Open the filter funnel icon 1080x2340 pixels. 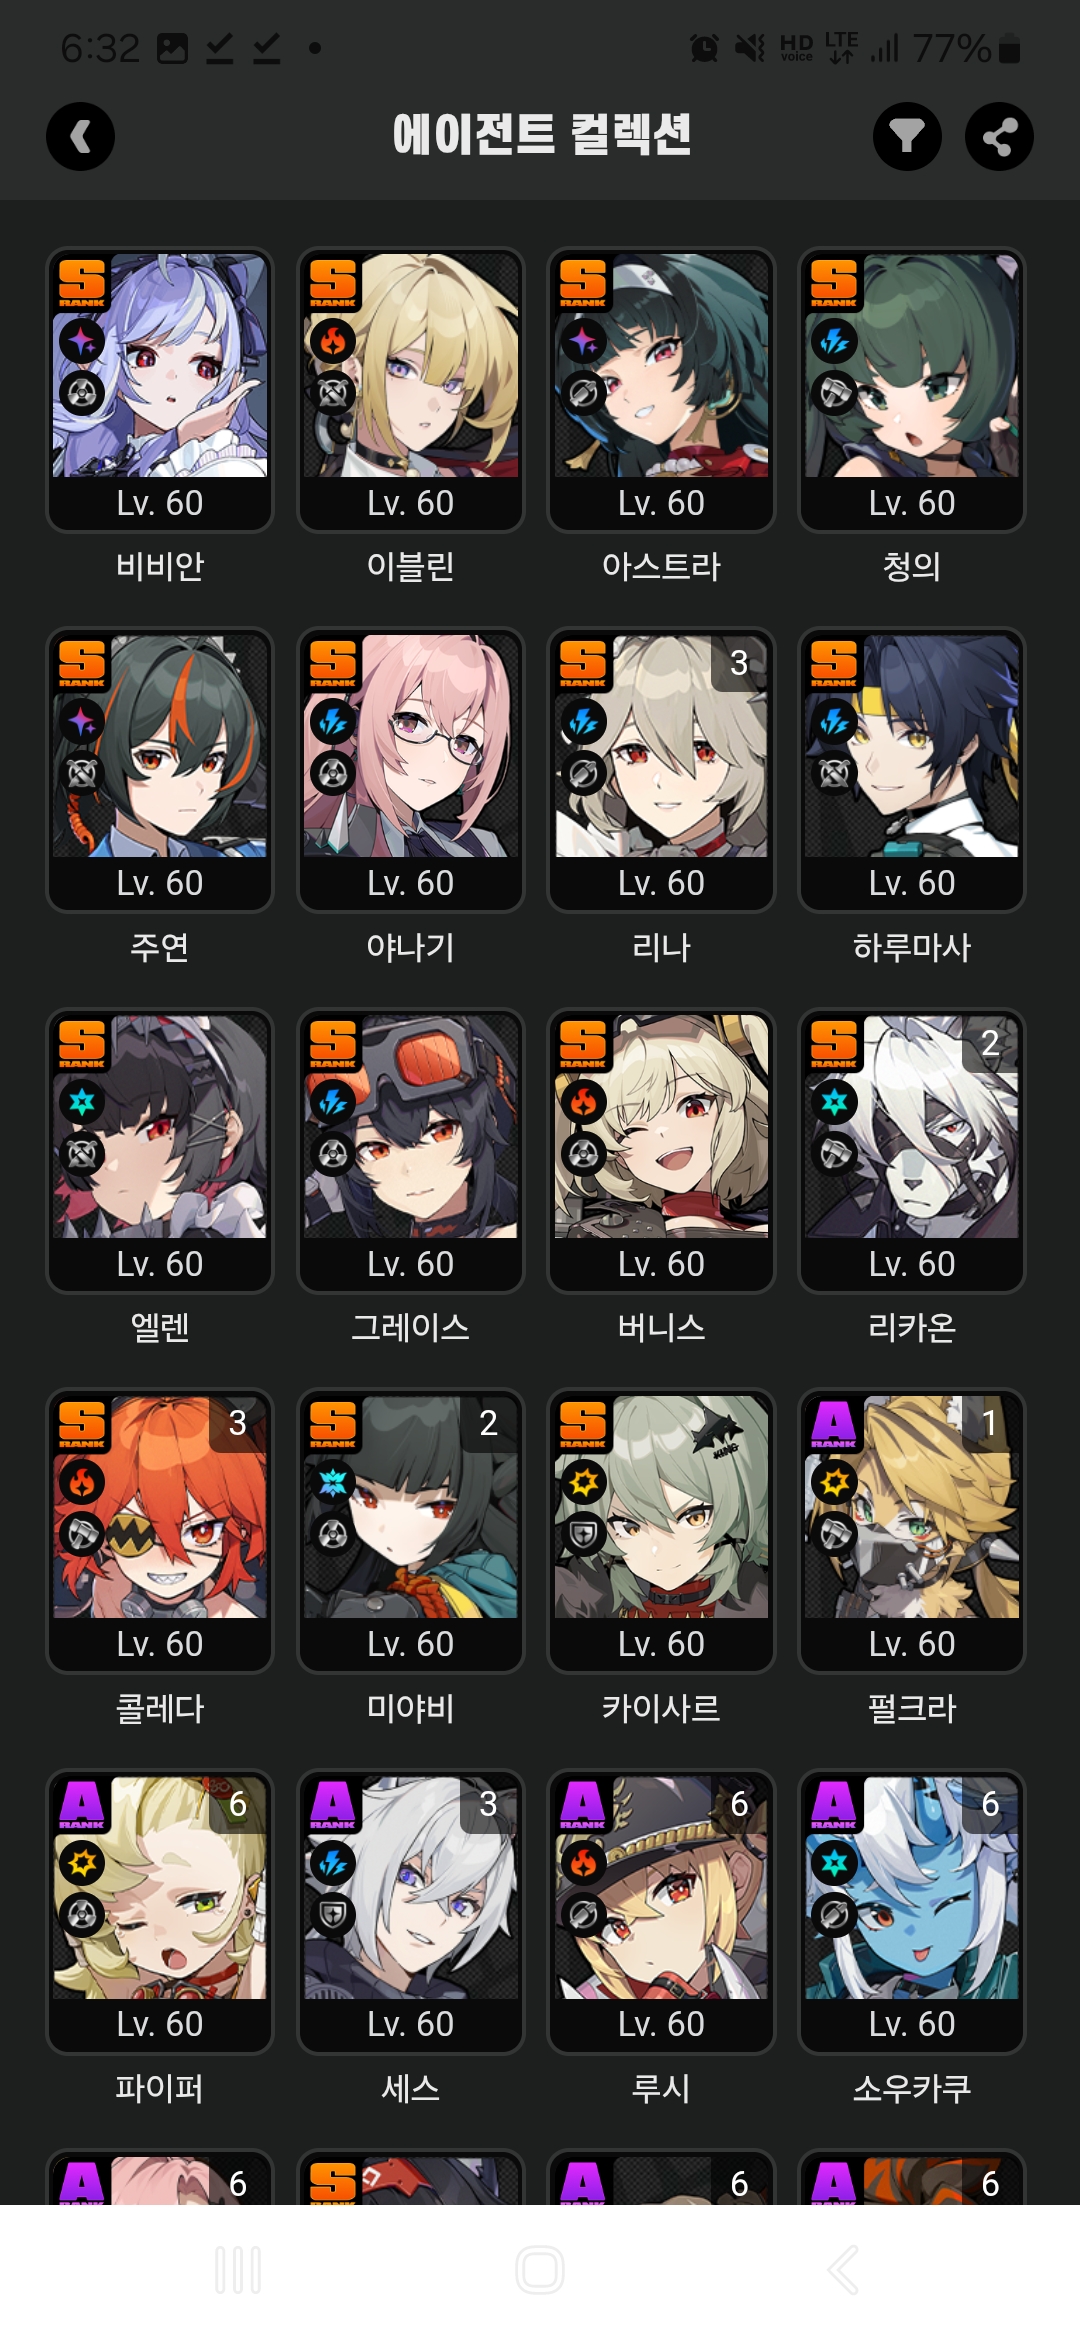(x=907, y=136)
